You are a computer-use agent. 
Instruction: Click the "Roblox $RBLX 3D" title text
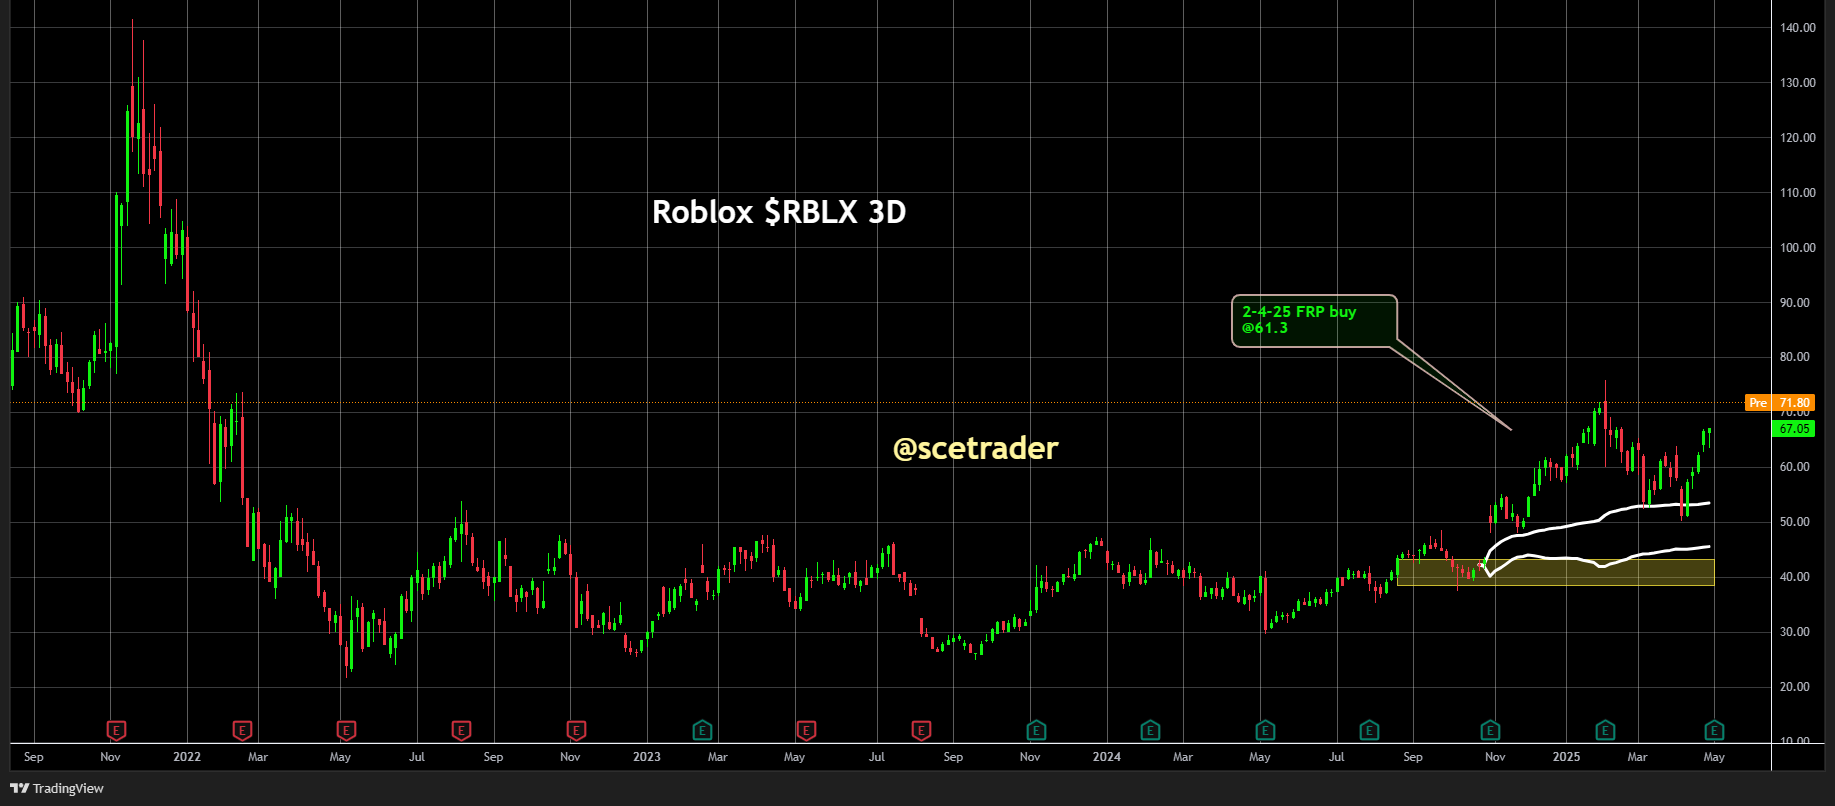[779, 212]
